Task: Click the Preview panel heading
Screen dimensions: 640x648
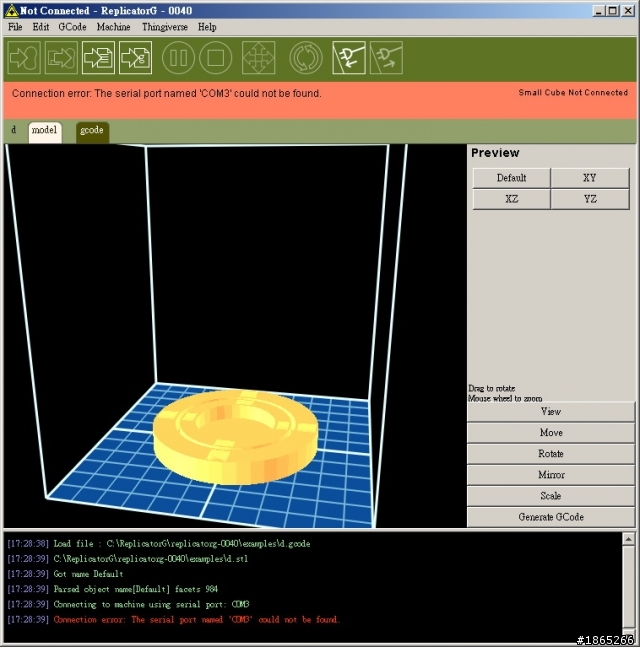Action: click(495, 153)
